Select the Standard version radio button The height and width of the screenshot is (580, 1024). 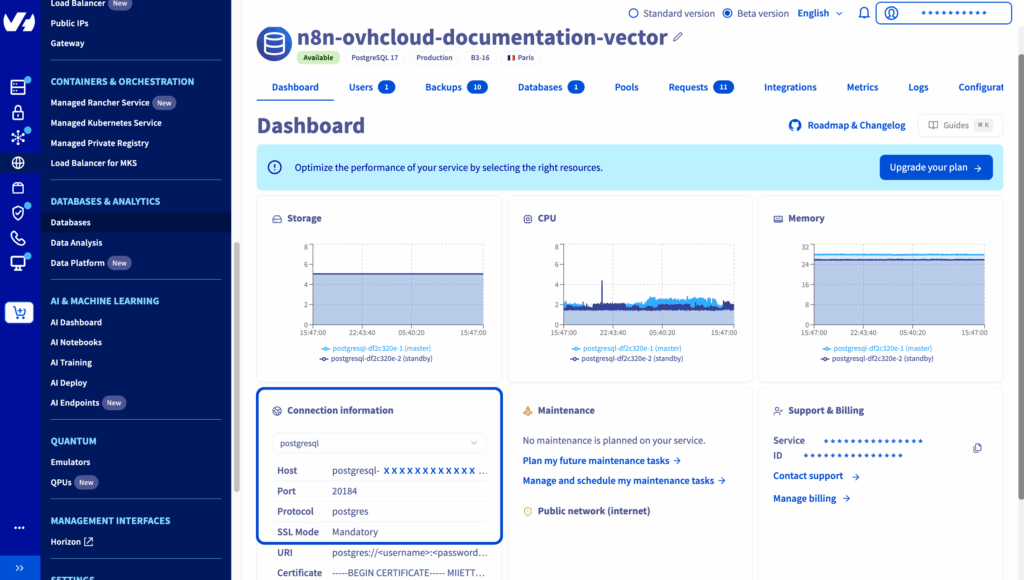point(633,13)
